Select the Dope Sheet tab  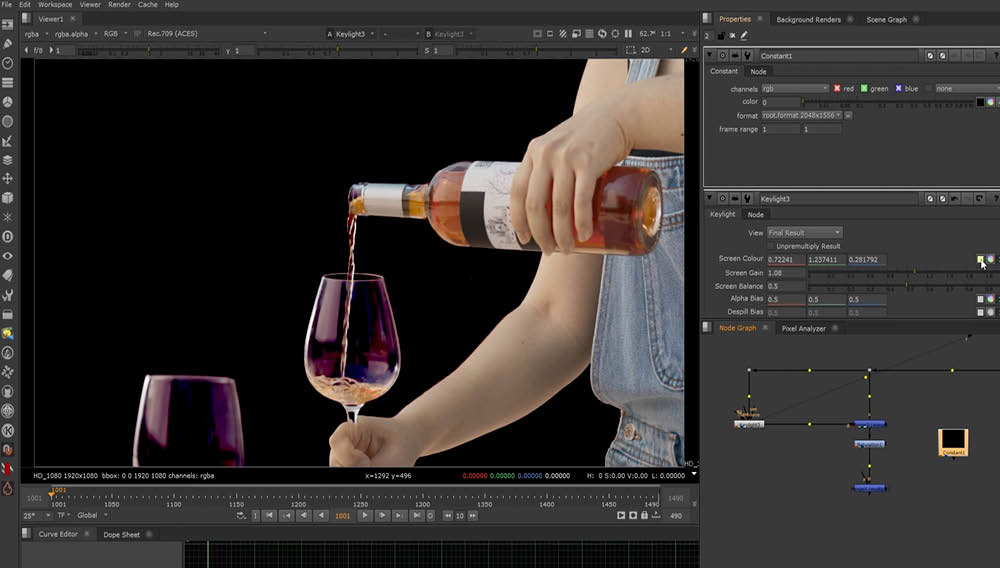[121, 534]
